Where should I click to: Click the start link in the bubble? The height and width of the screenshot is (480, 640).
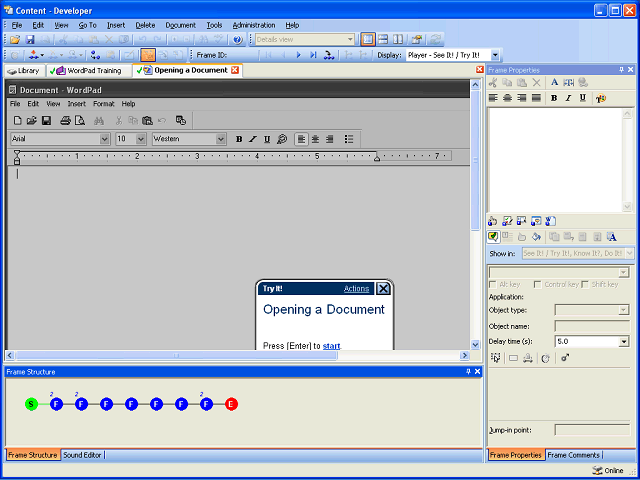[331, 346]
